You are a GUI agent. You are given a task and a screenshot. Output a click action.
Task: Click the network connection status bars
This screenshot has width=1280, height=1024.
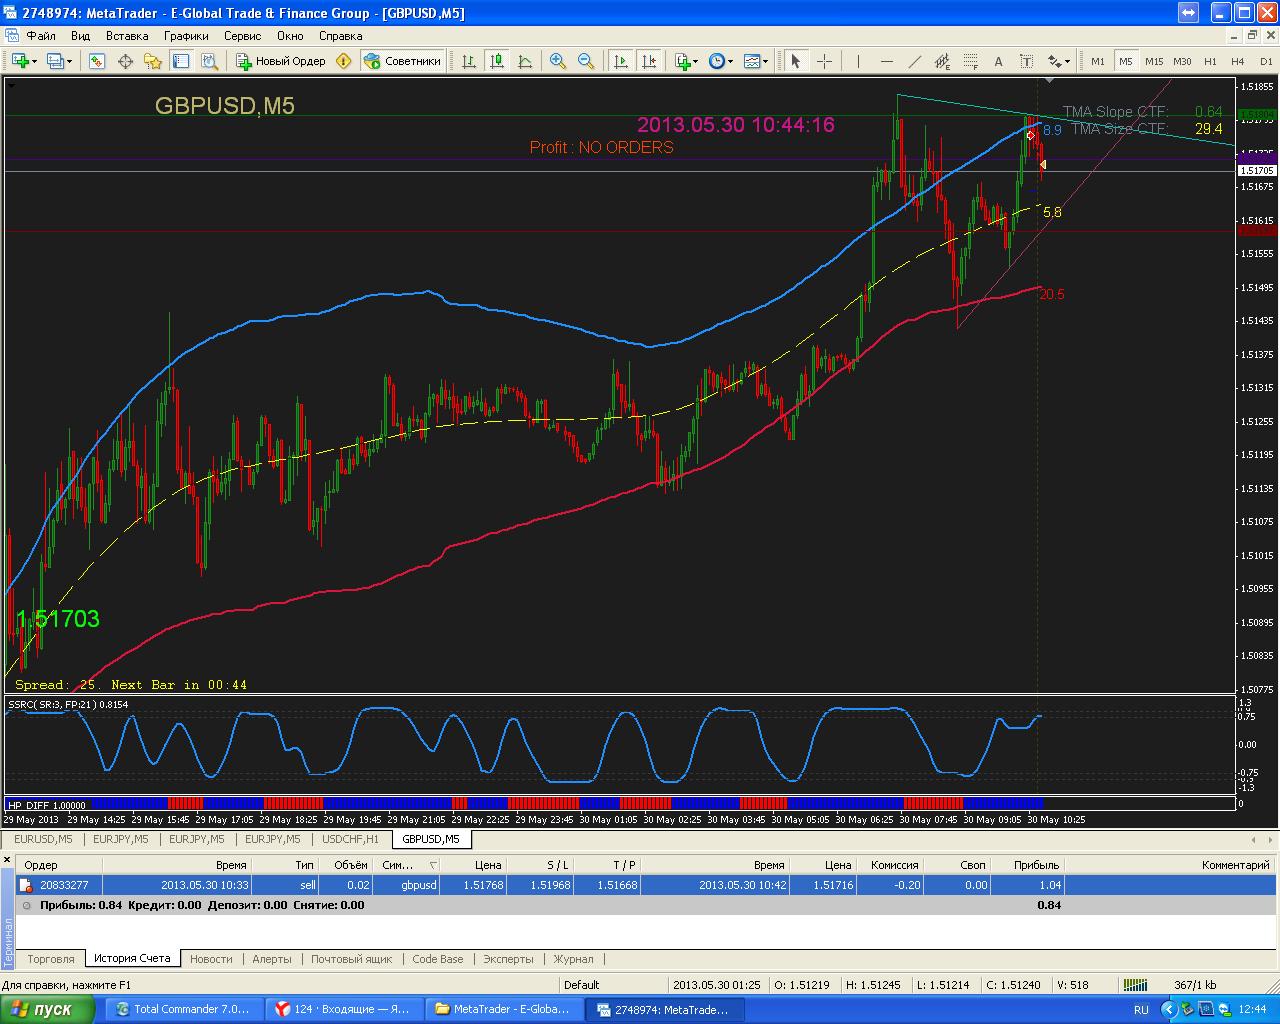1134,985
